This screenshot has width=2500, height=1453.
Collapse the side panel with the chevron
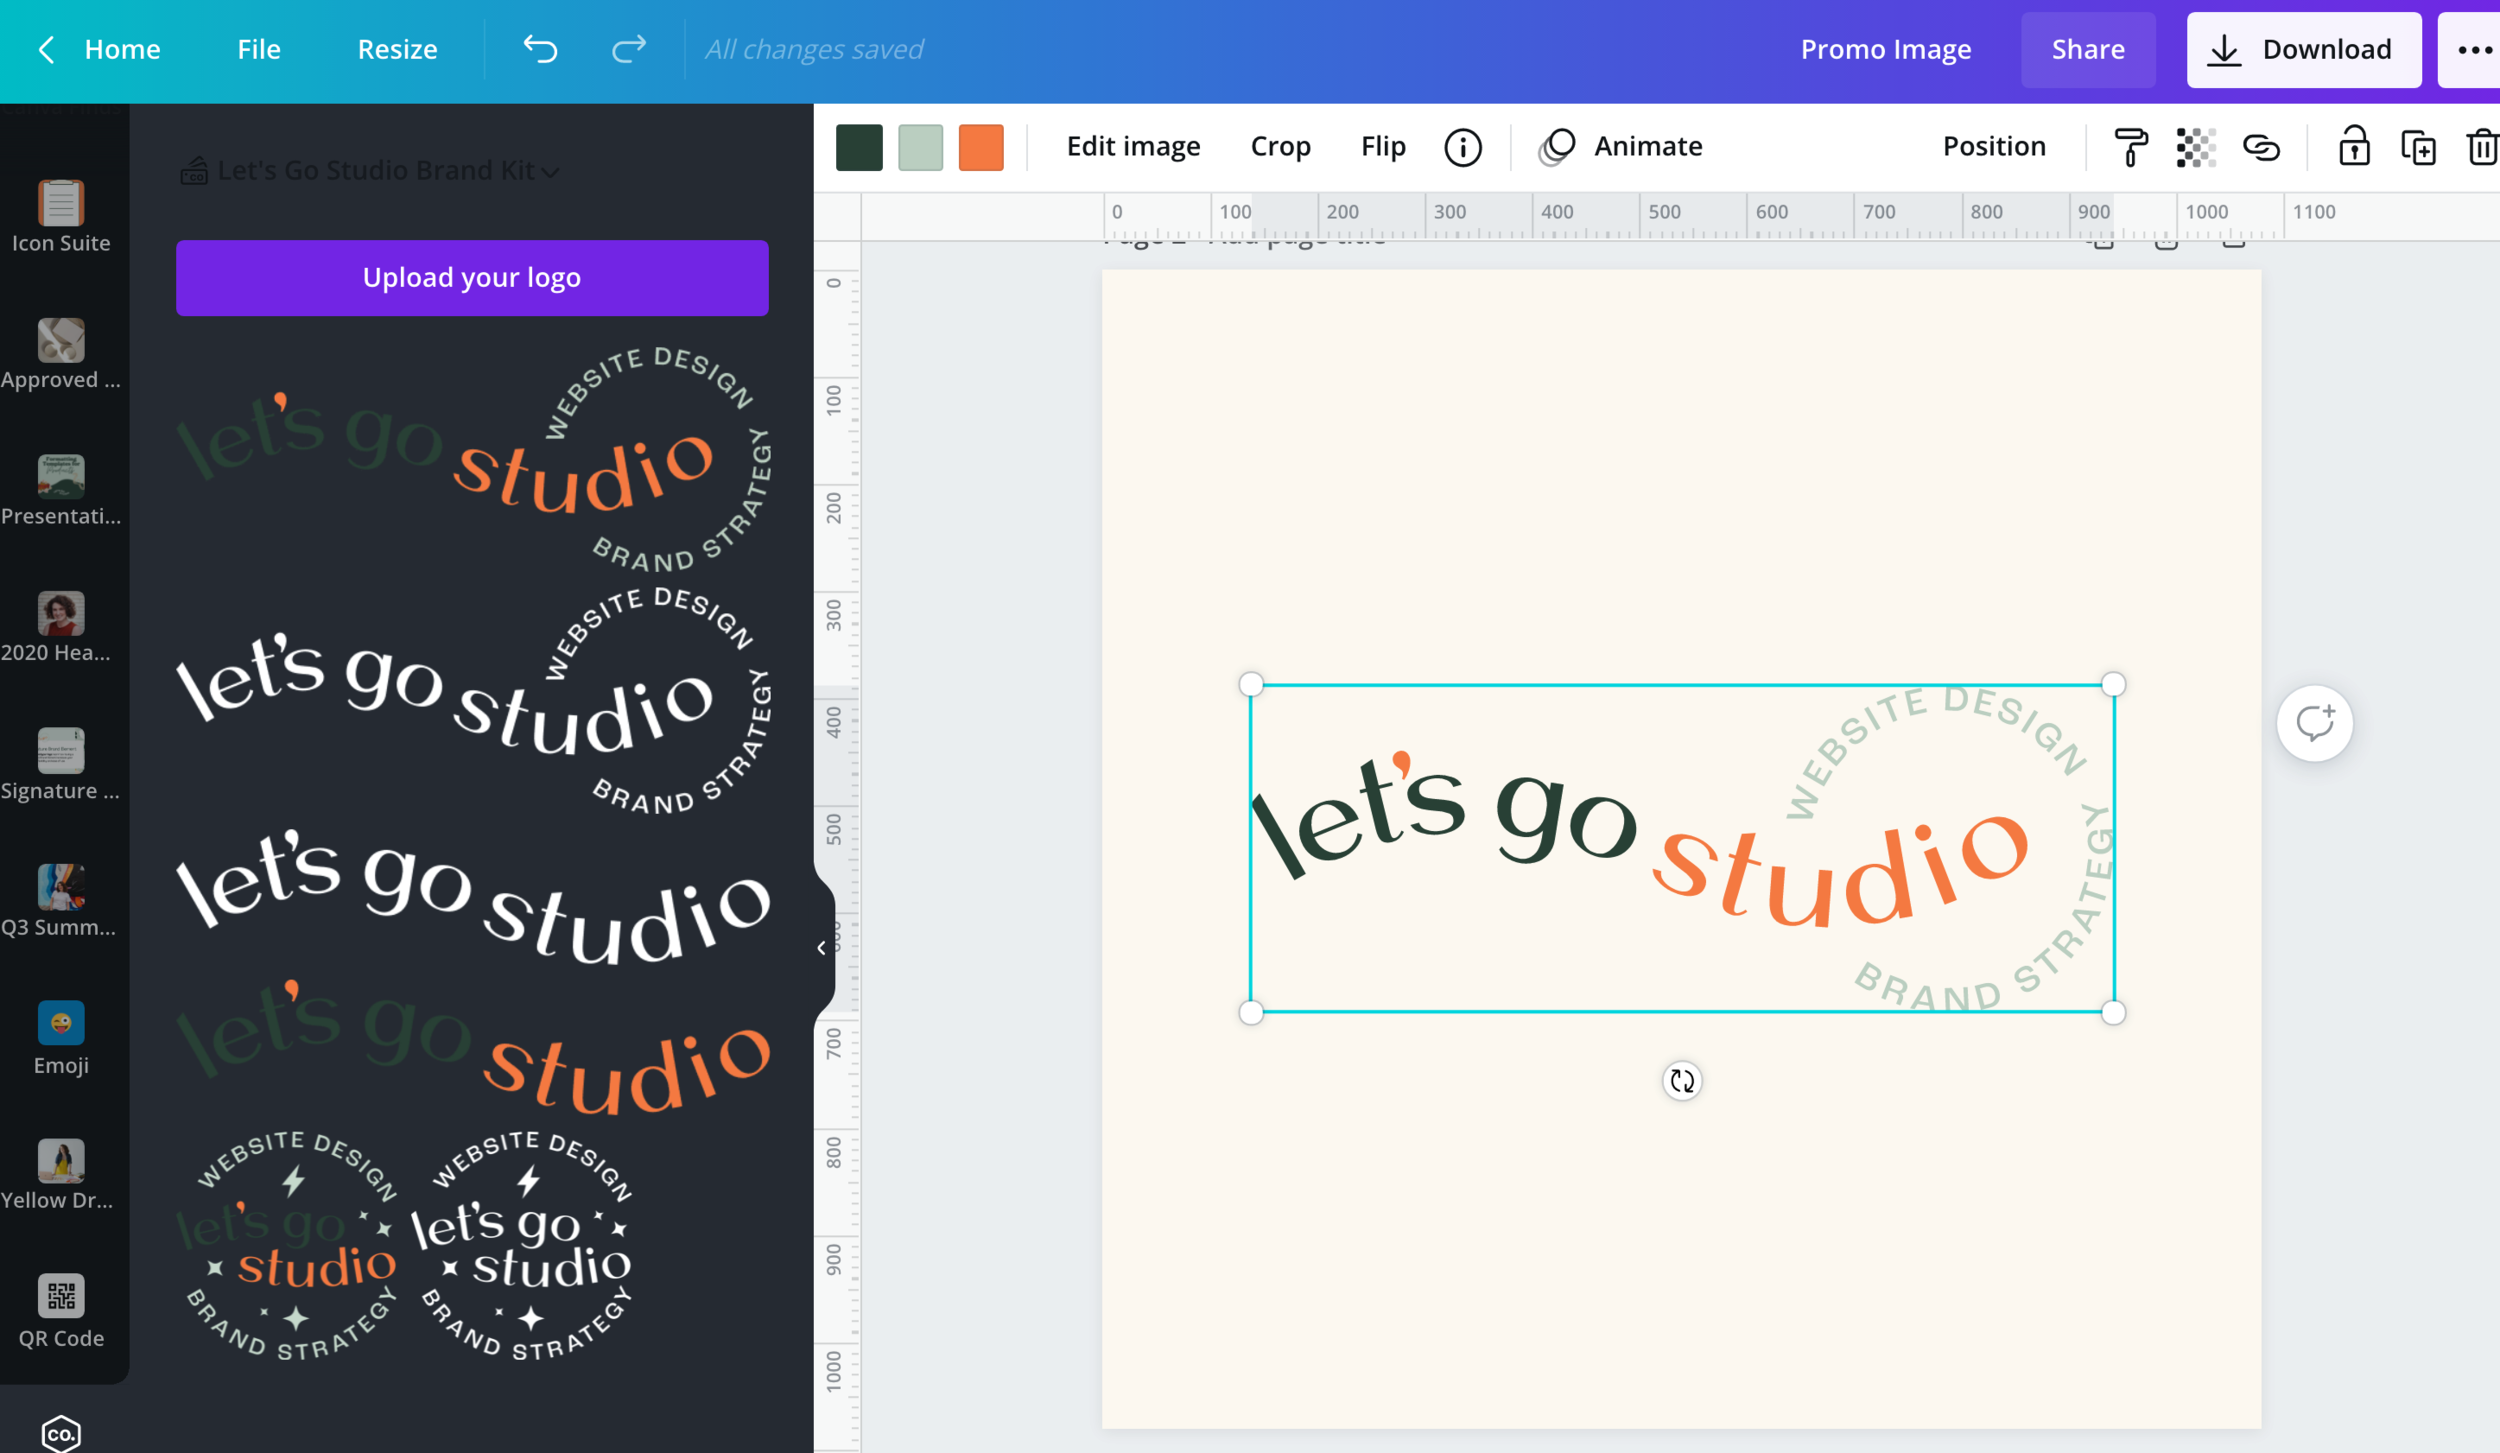click(822, 946)
